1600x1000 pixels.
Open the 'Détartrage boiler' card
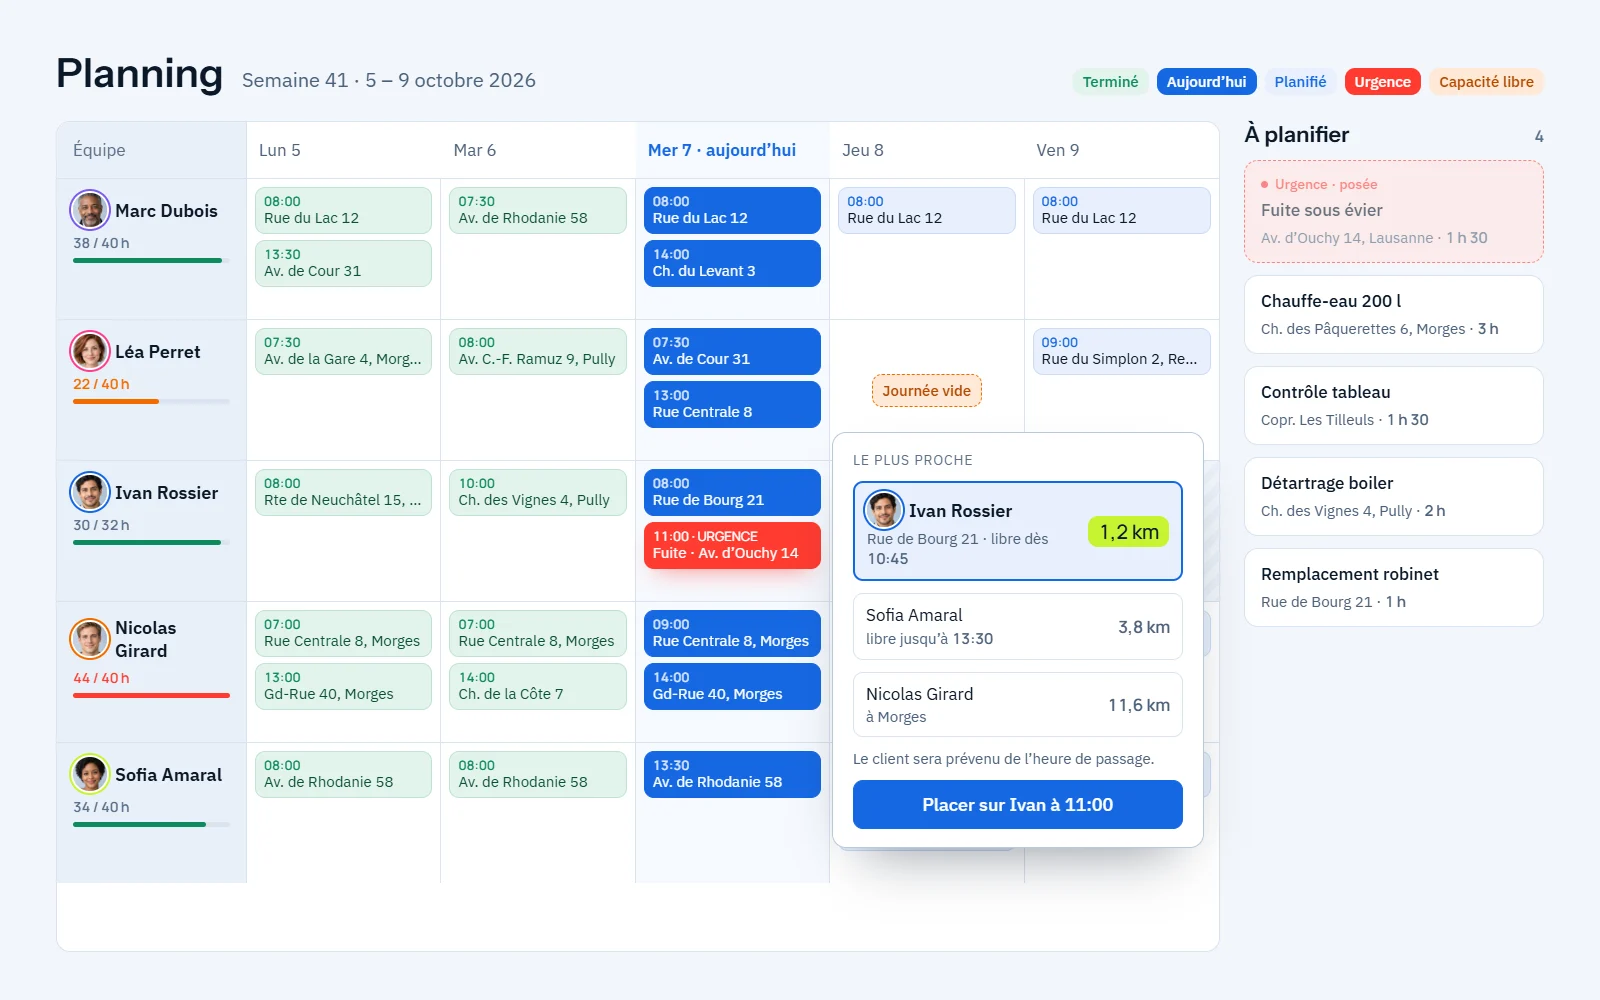(1394, 496)
